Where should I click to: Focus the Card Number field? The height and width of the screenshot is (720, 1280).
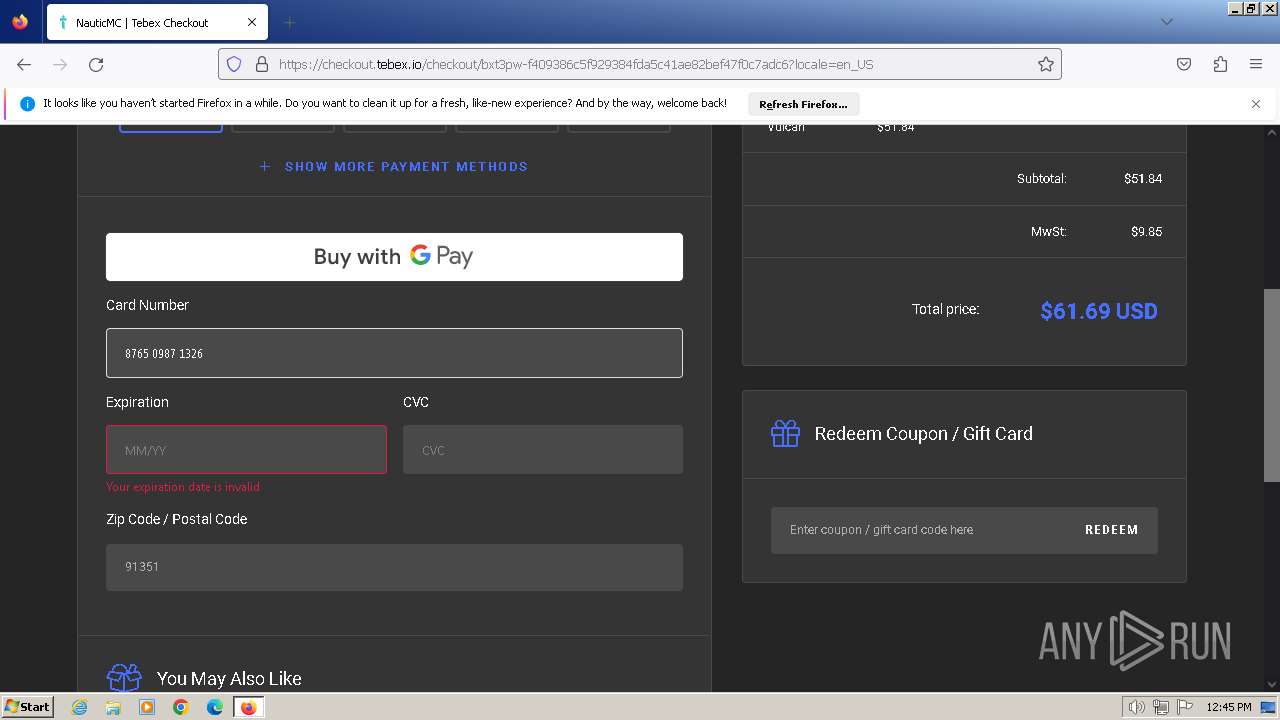click(x=394, y=353)
